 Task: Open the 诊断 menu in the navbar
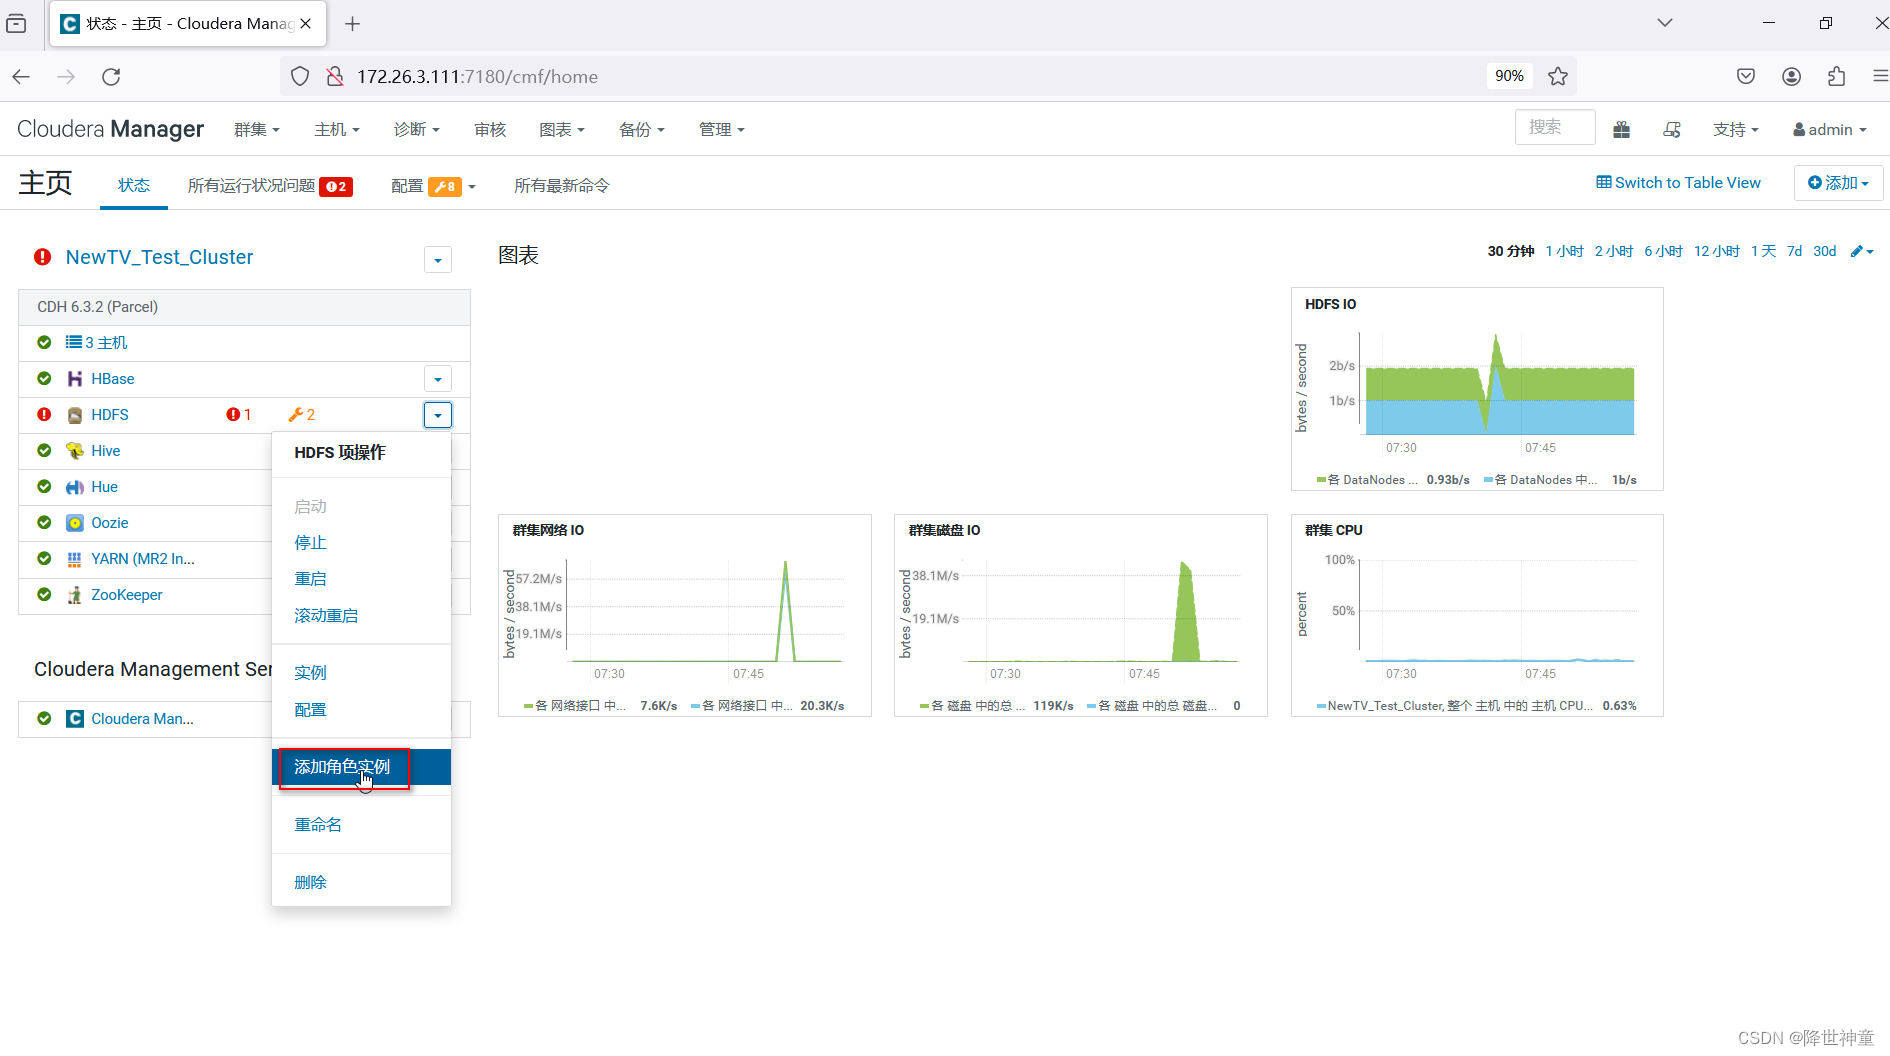(x=417, y=130)
